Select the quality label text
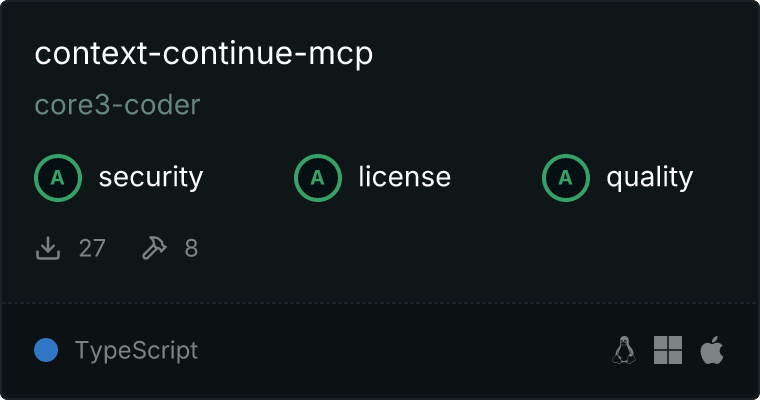 (x=649, y=177)
